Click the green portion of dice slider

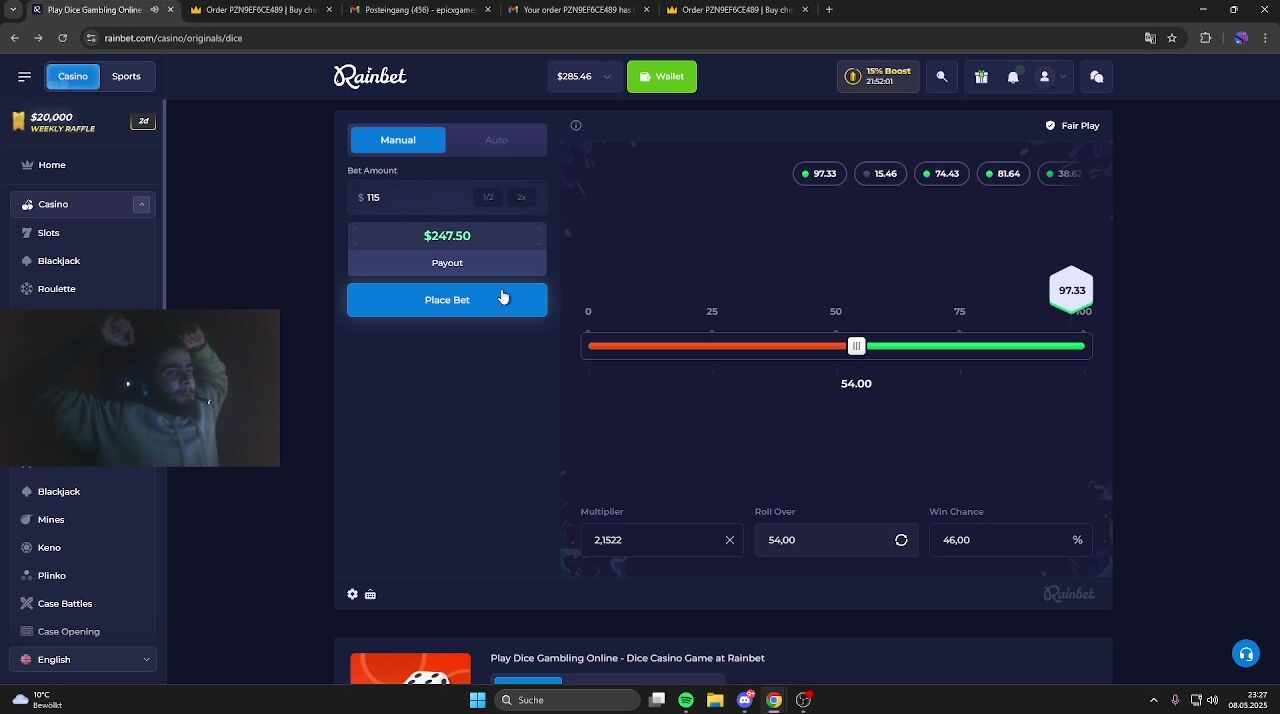pyautogui.click(x=975, y=346)
